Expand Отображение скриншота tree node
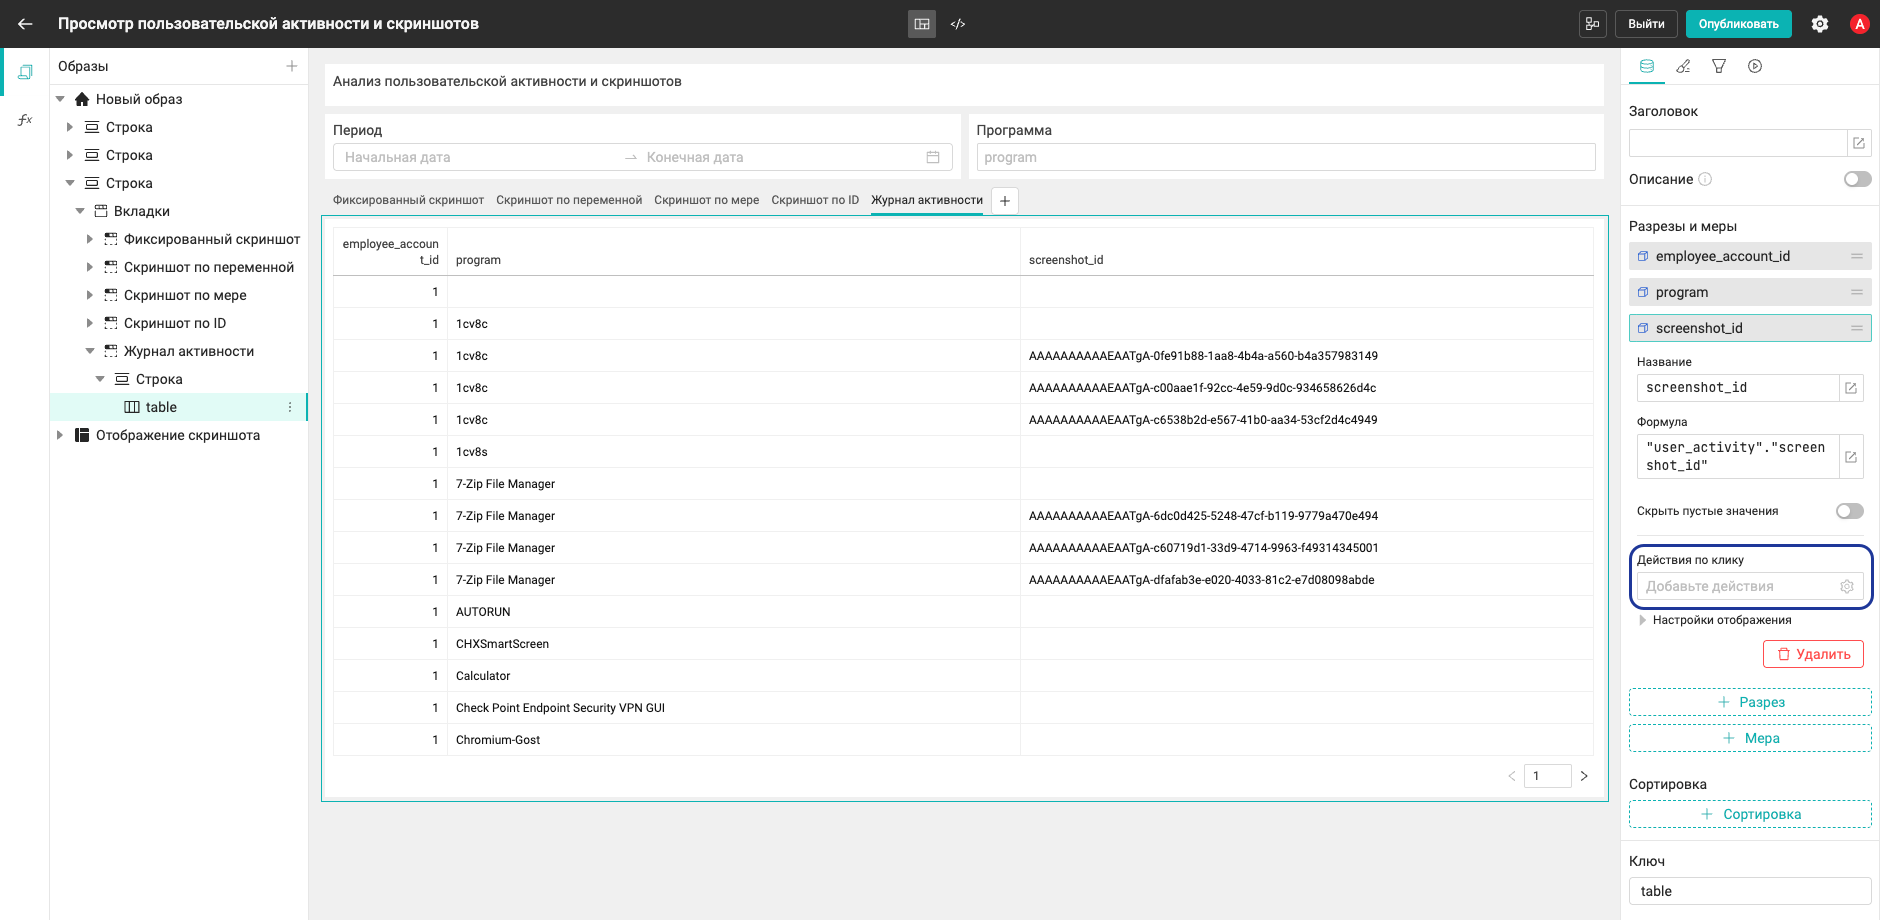This screenshot has width=1880, height=920. coord(60,435)
